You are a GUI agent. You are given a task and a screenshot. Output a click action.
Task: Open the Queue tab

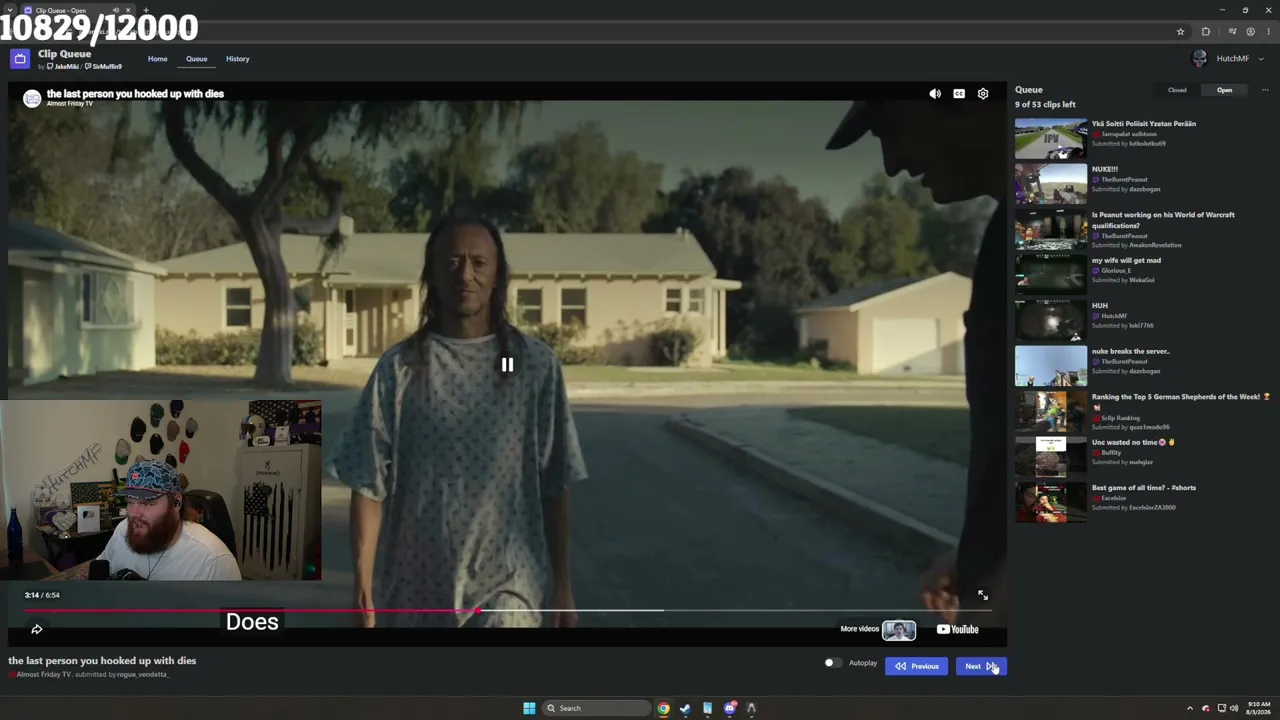(196, 59)
